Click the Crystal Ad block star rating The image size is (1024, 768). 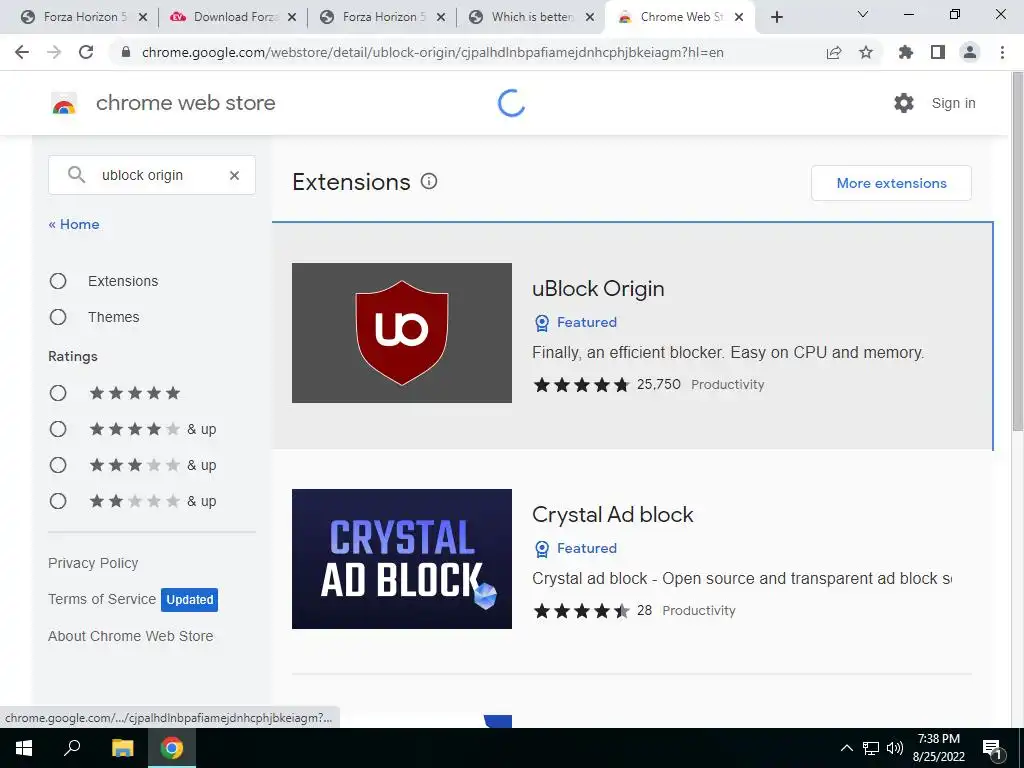581,611
